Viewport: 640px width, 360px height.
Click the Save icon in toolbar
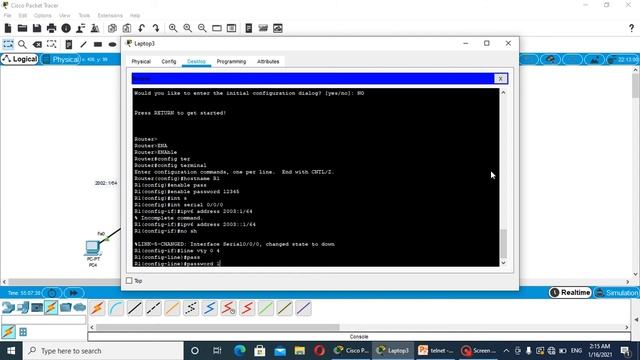click(37, 28)
